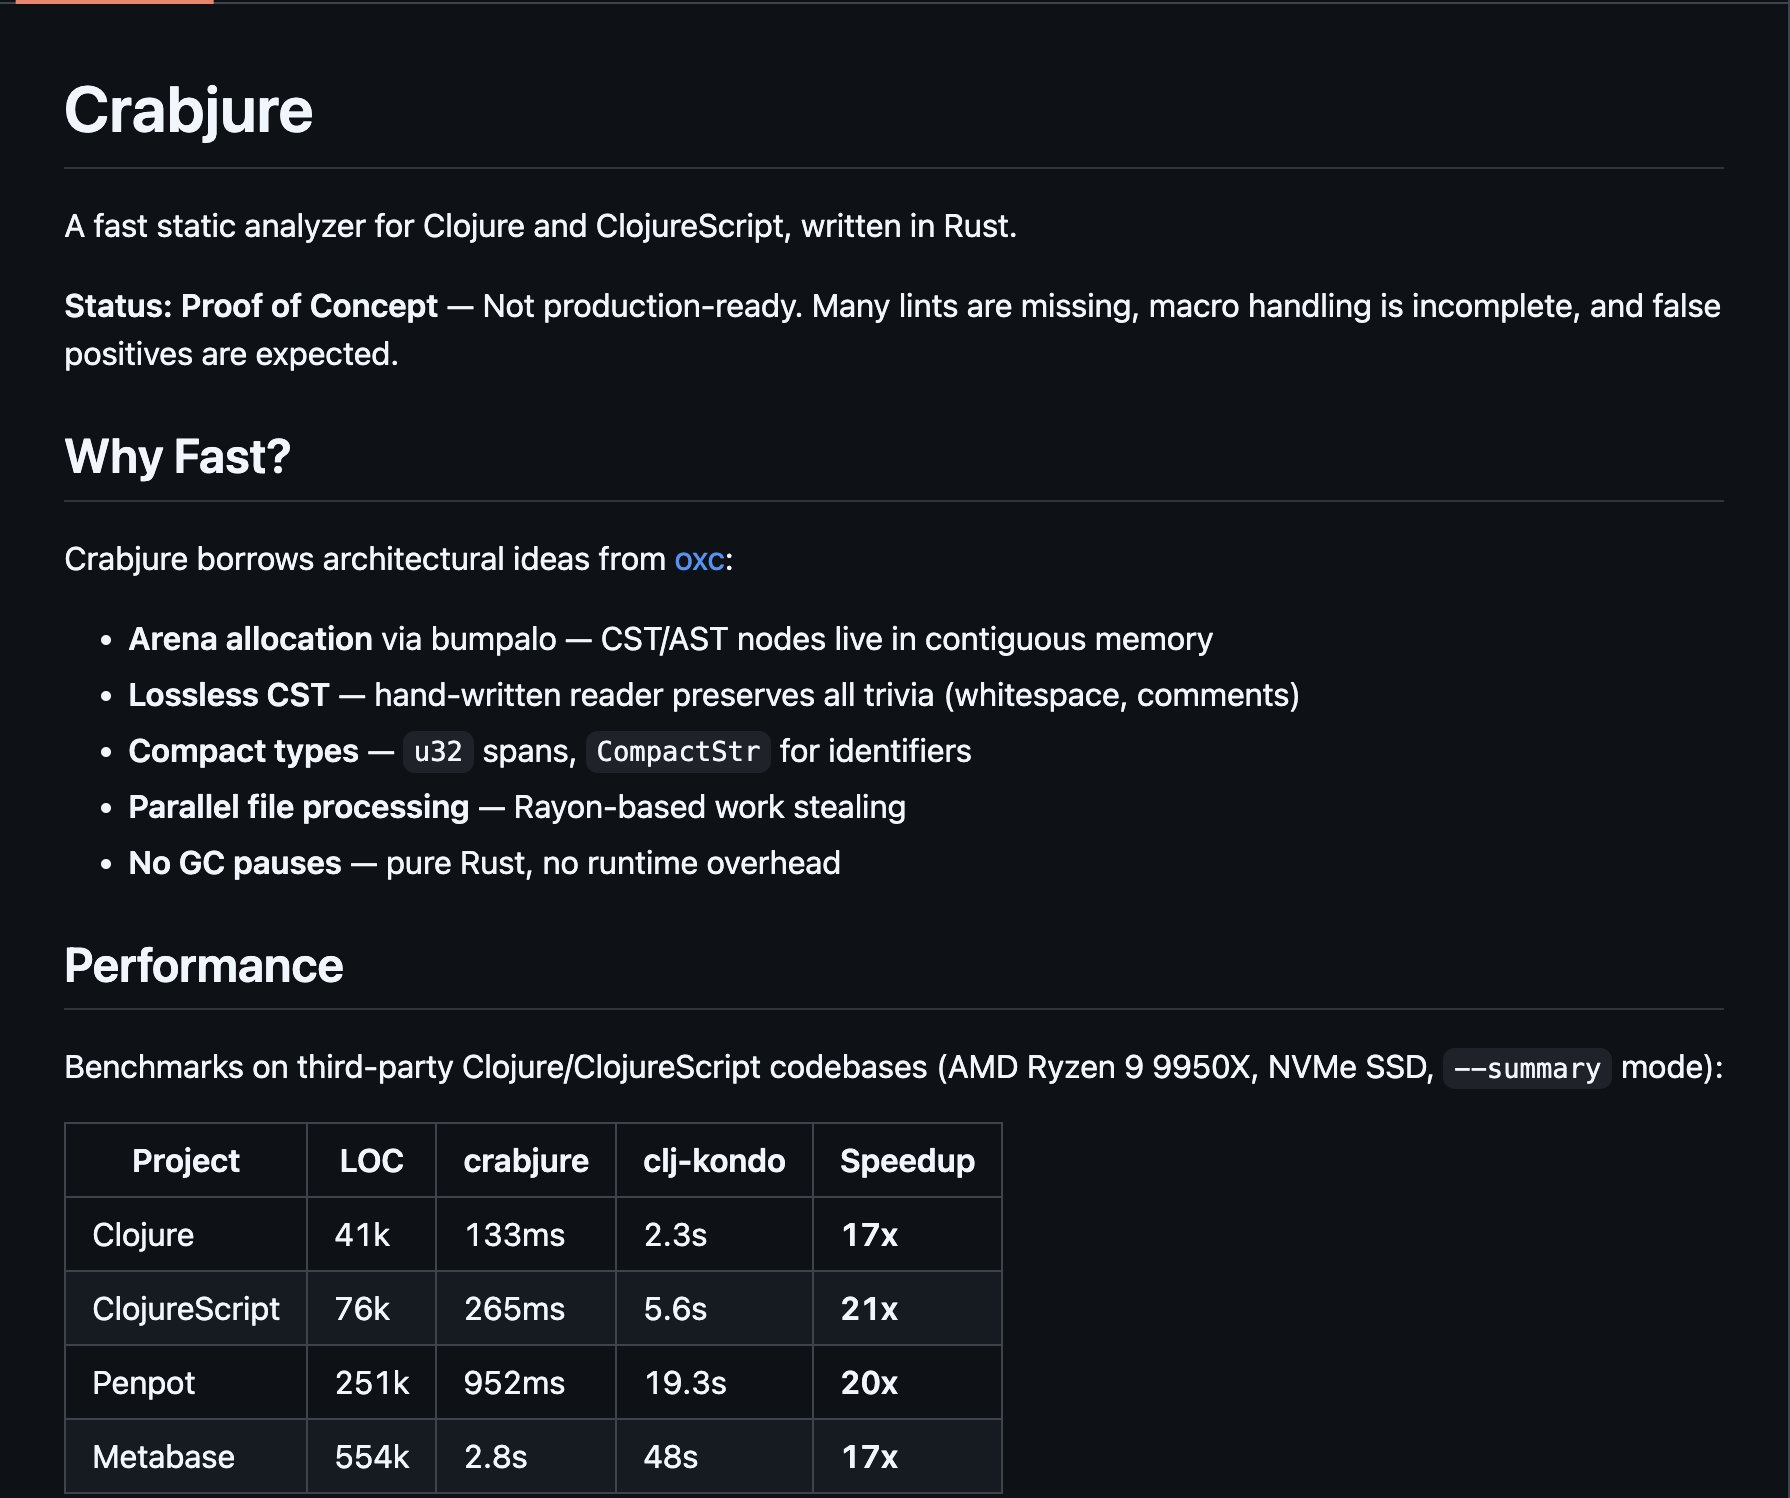
Task: Select the Penpot project cell
Action: [x=144, y=1382]
